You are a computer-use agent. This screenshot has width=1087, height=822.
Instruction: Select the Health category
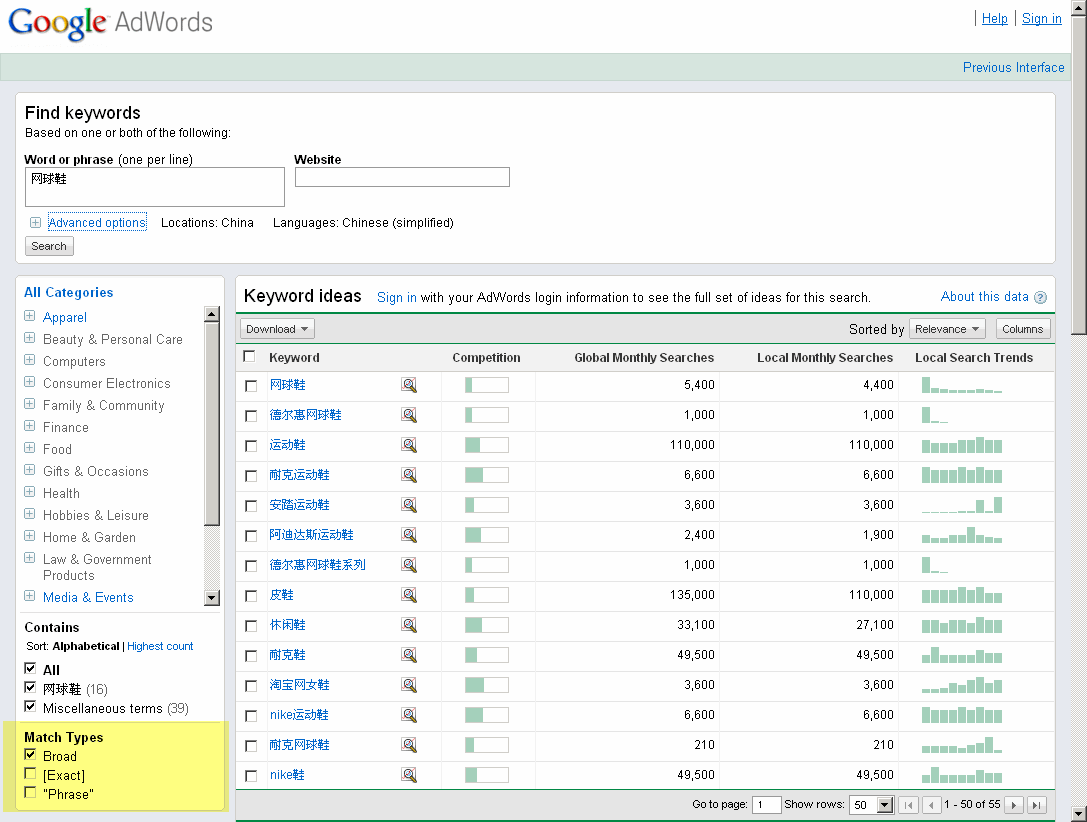61,493
